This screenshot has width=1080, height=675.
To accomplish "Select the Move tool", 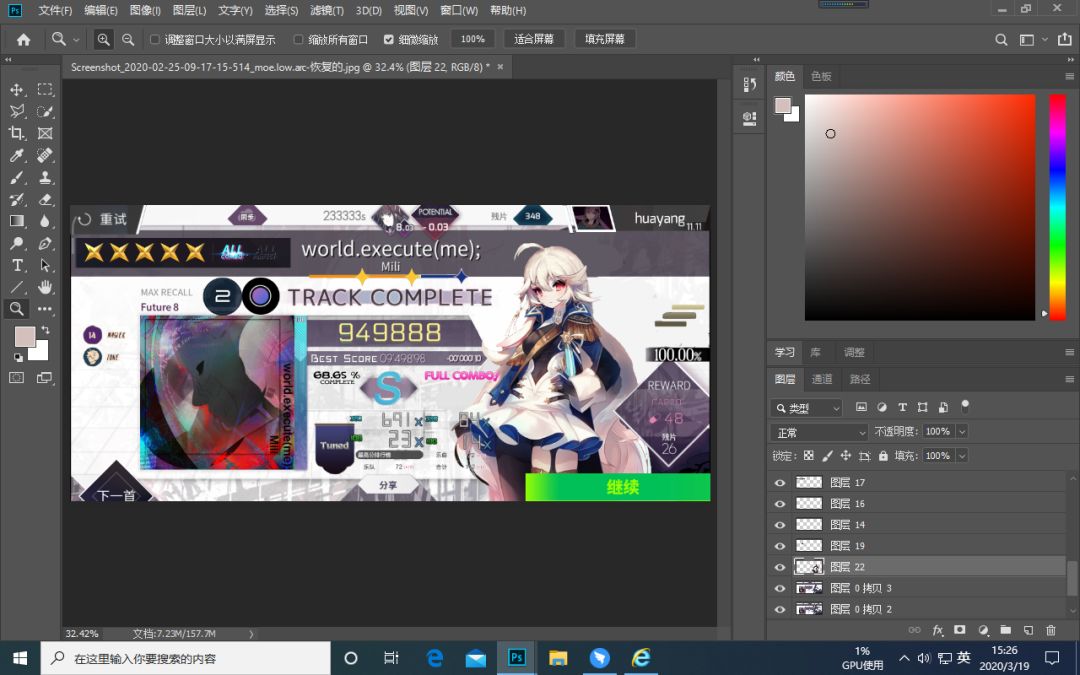I will point(17,90).
